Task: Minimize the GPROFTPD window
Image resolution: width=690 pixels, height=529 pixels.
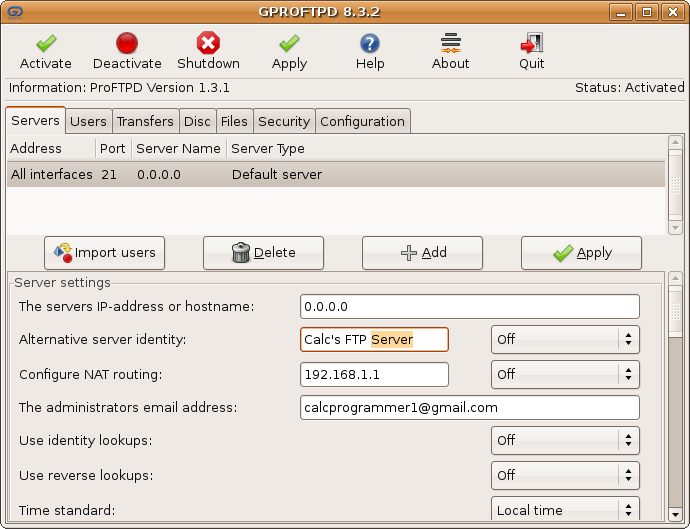Action: tap(620, 12)
